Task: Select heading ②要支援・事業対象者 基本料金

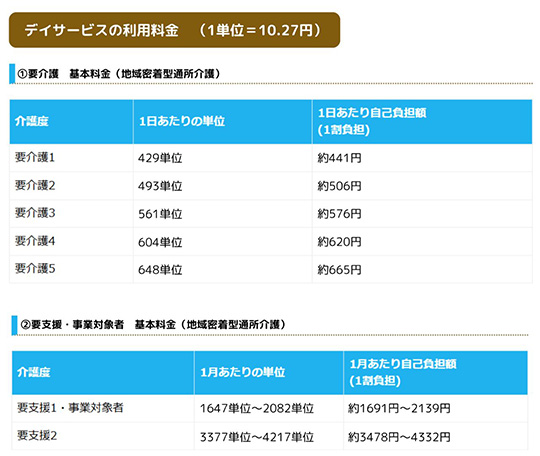Action: point(153,324)
